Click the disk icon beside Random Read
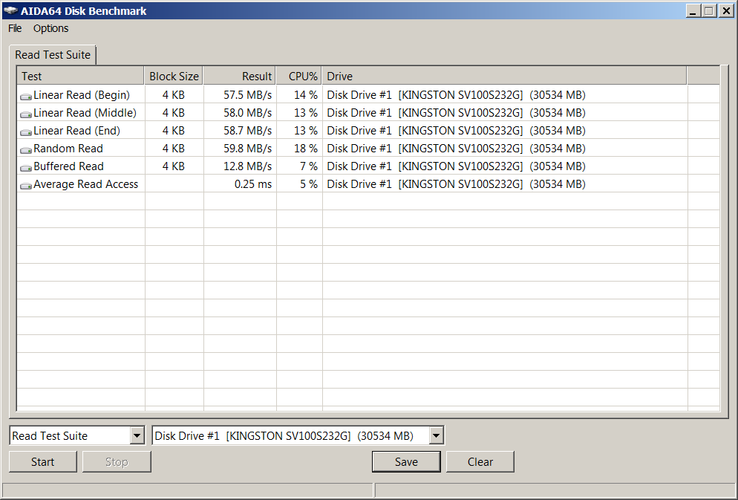 [25, 150]
